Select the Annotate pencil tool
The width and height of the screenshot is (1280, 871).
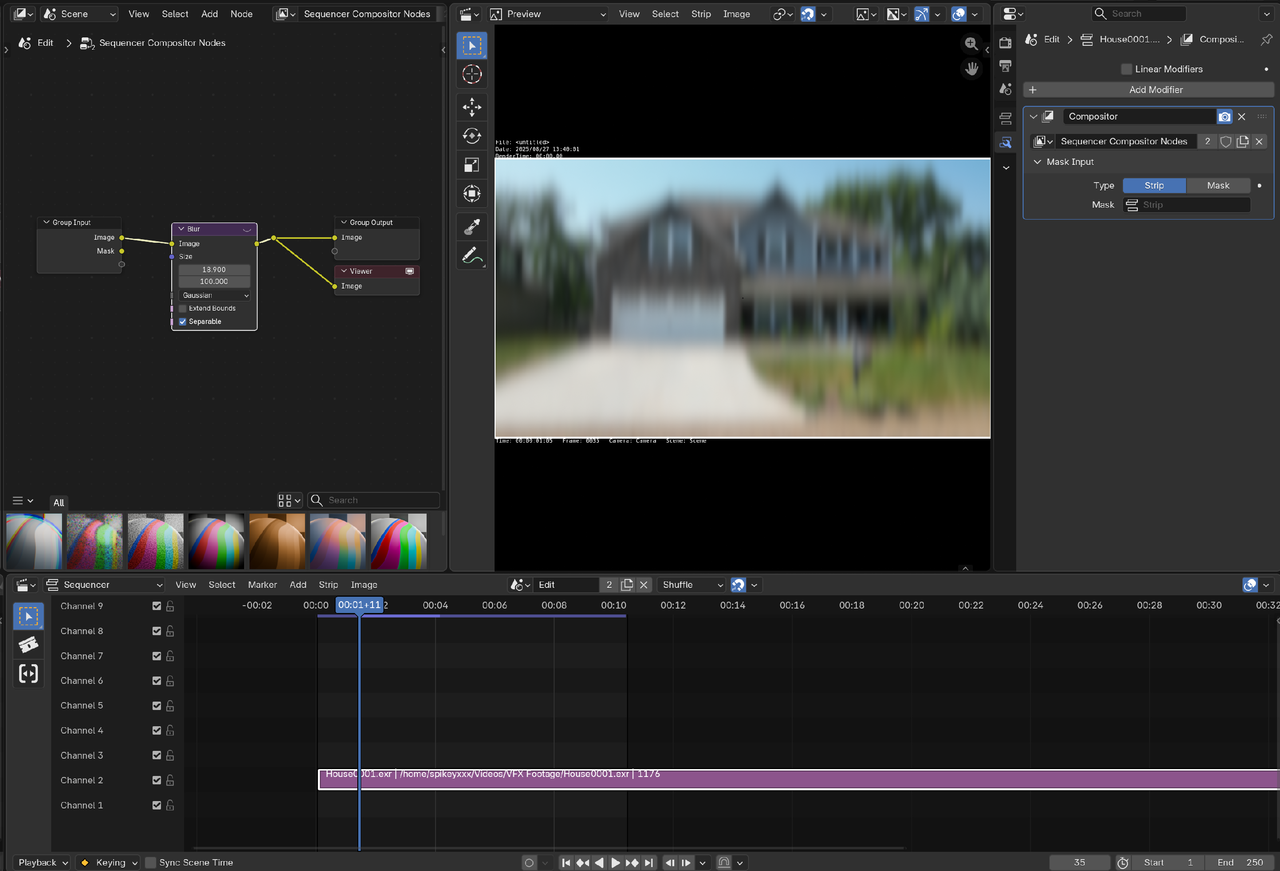472,257
